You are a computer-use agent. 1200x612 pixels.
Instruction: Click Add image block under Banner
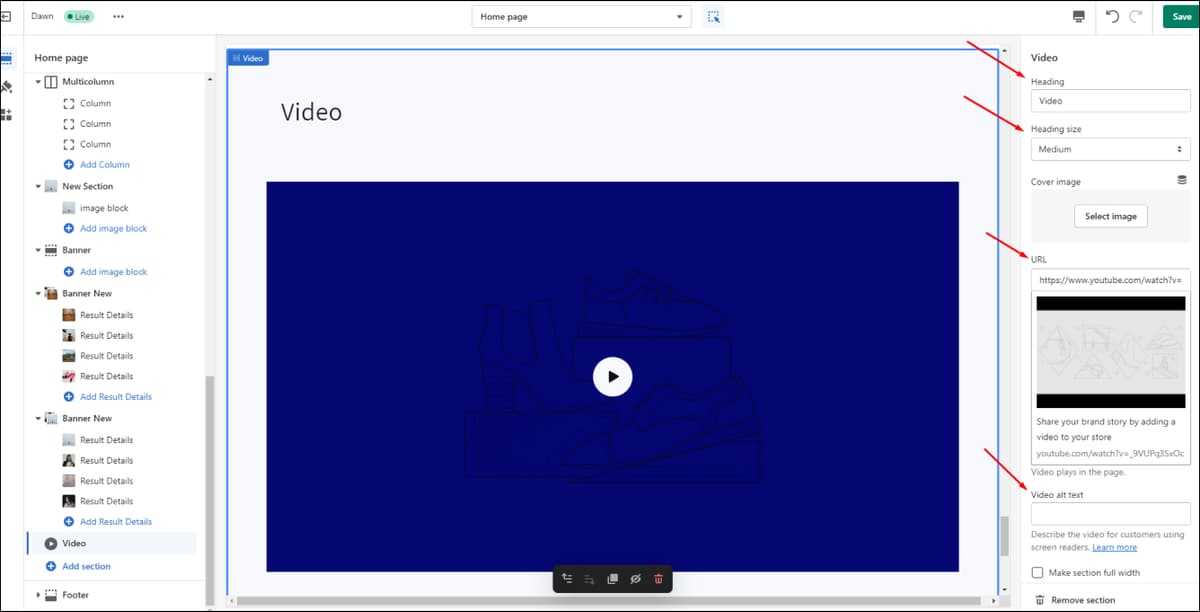[113, 272]
